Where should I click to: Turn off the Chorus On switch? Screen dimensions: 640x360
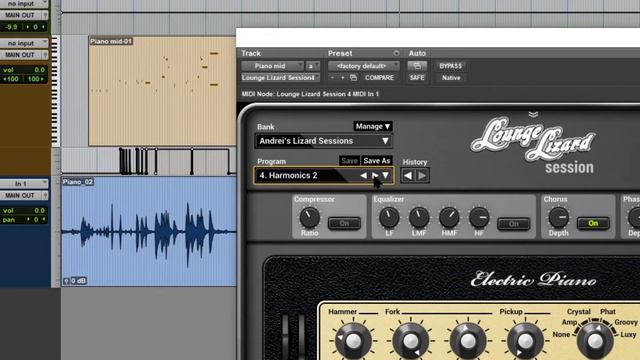click(x=593, y=223)
